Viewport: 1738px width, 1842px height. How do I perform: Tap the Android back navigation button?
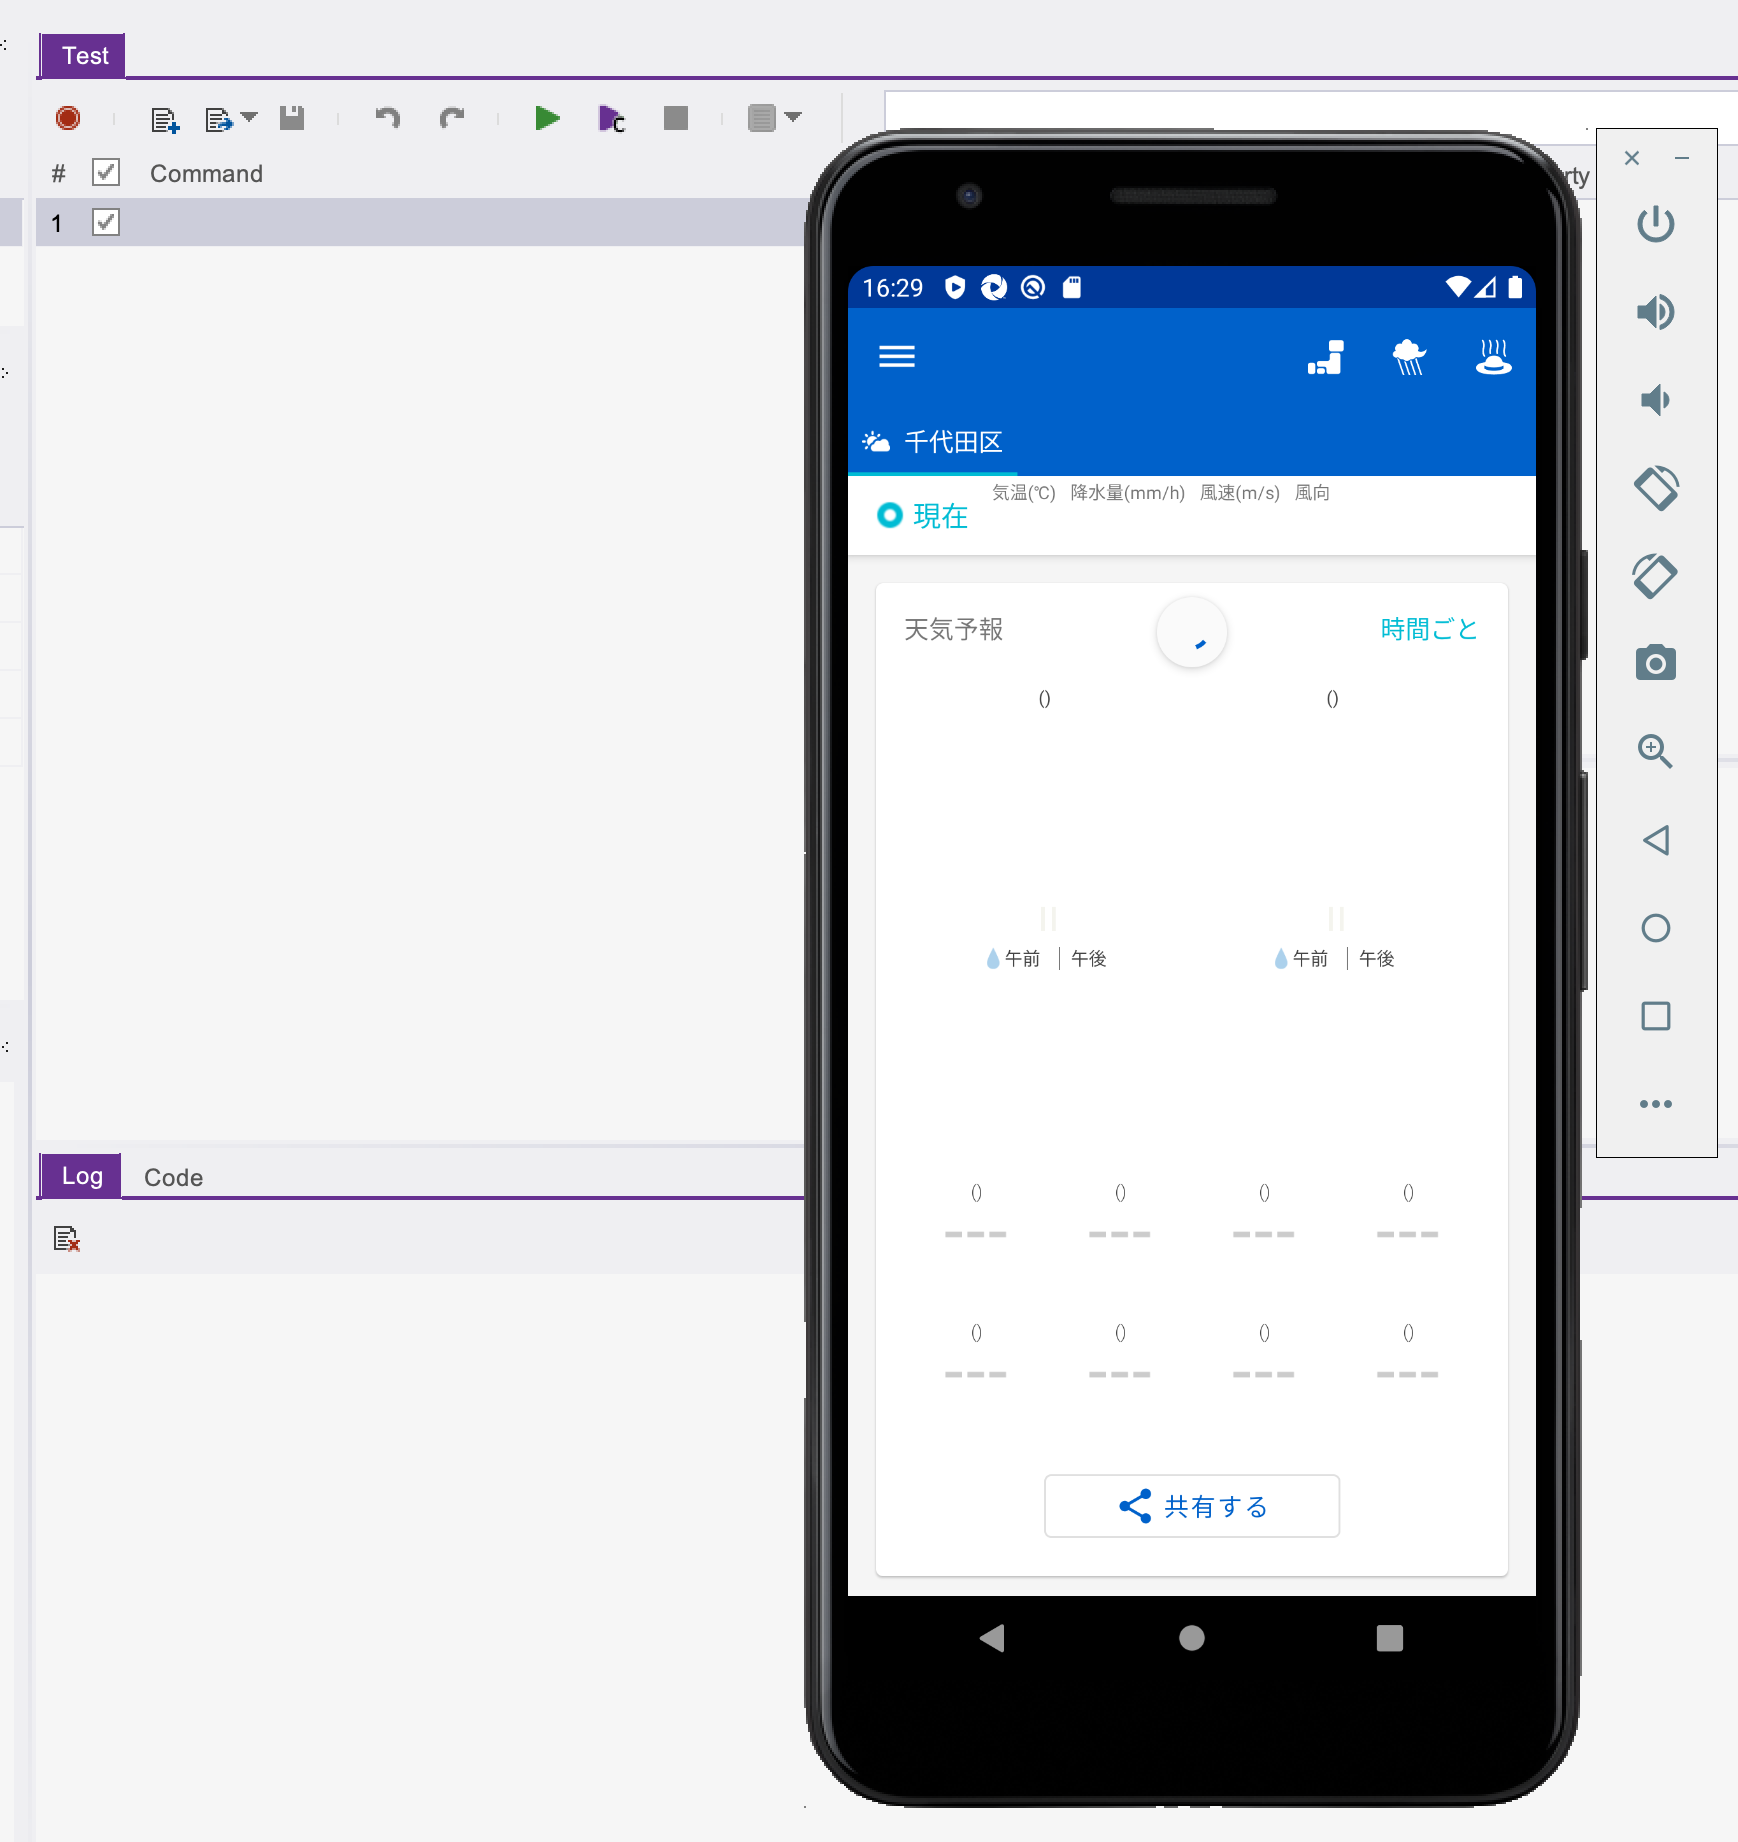click(x=992, y=1638)
